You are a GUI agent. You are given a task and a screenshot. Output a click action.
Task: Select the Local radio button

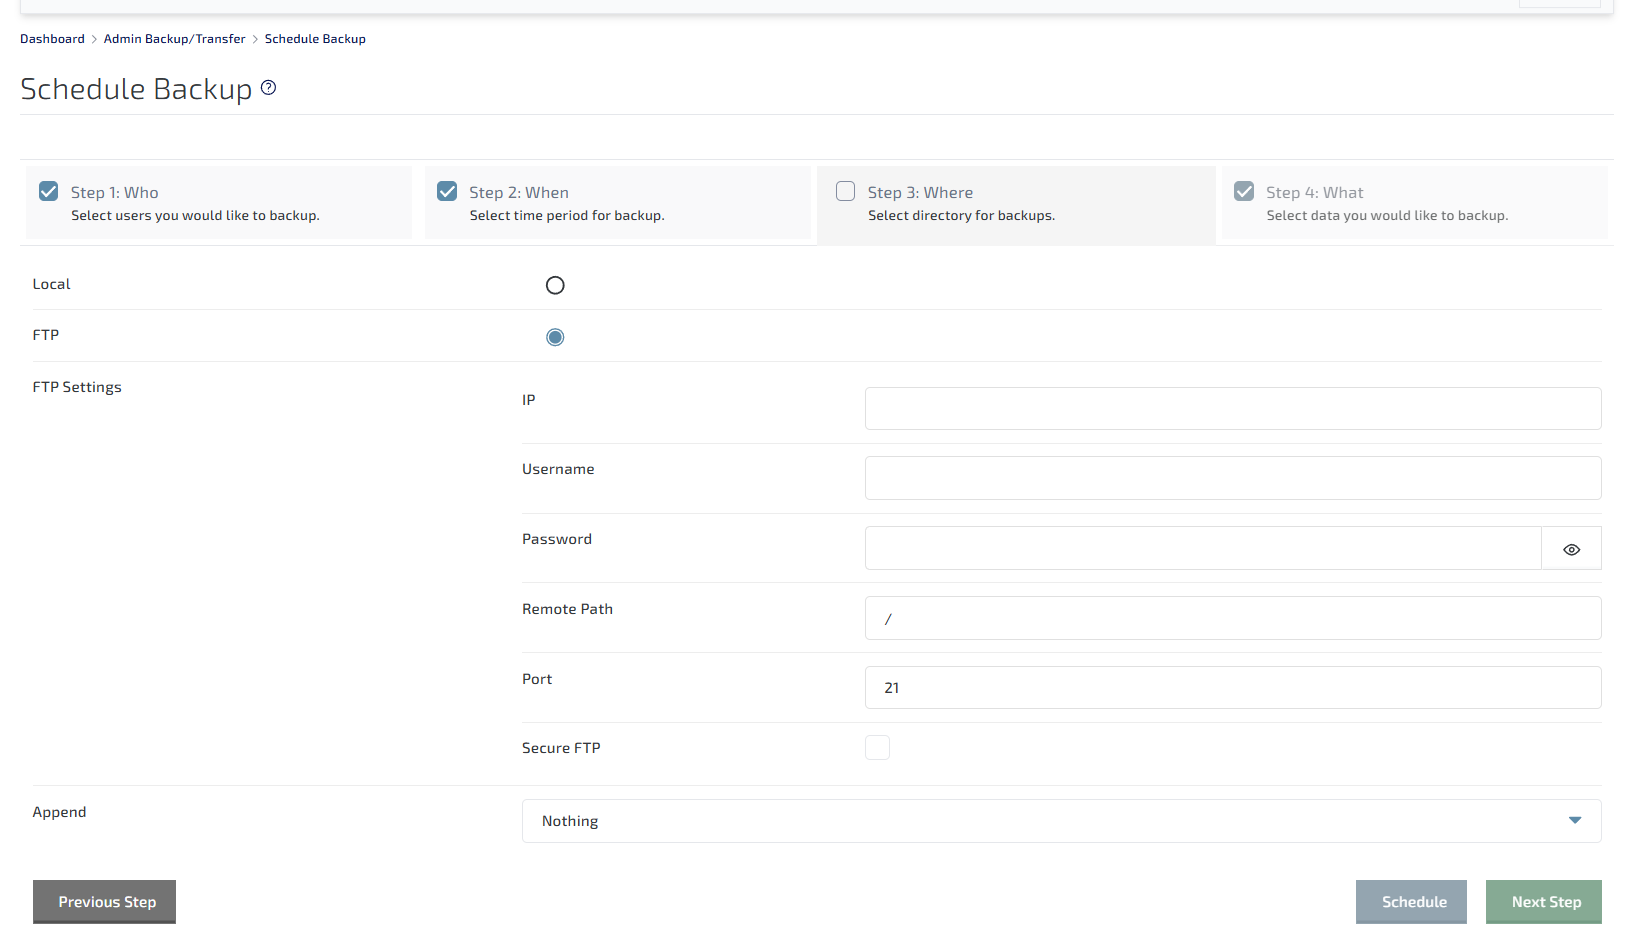click(x=555, y=286)
